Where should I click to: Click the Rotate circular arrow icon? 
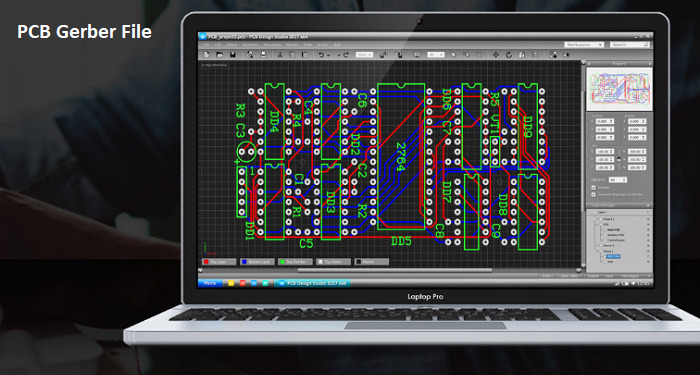(x=509, y=54)
